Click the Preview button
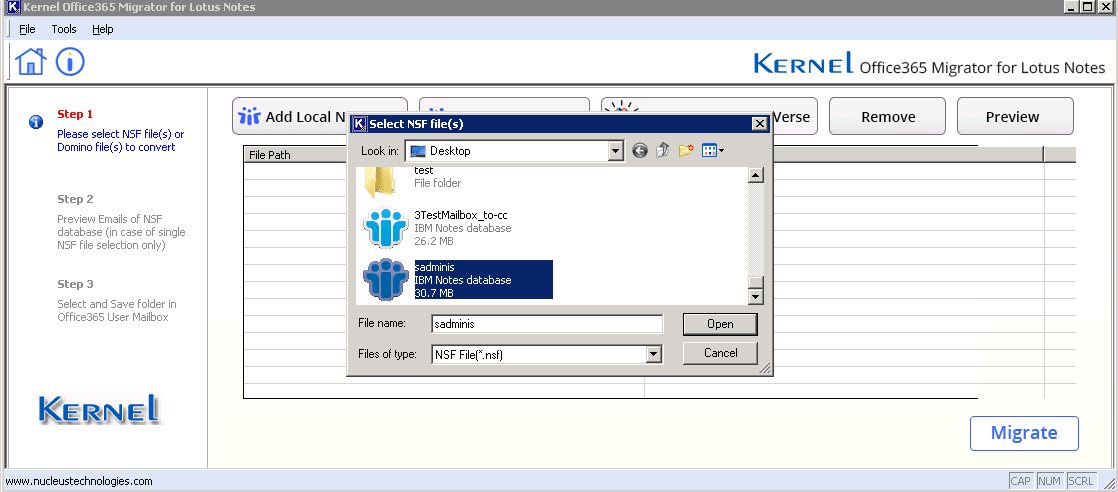 click(1015, 117)
